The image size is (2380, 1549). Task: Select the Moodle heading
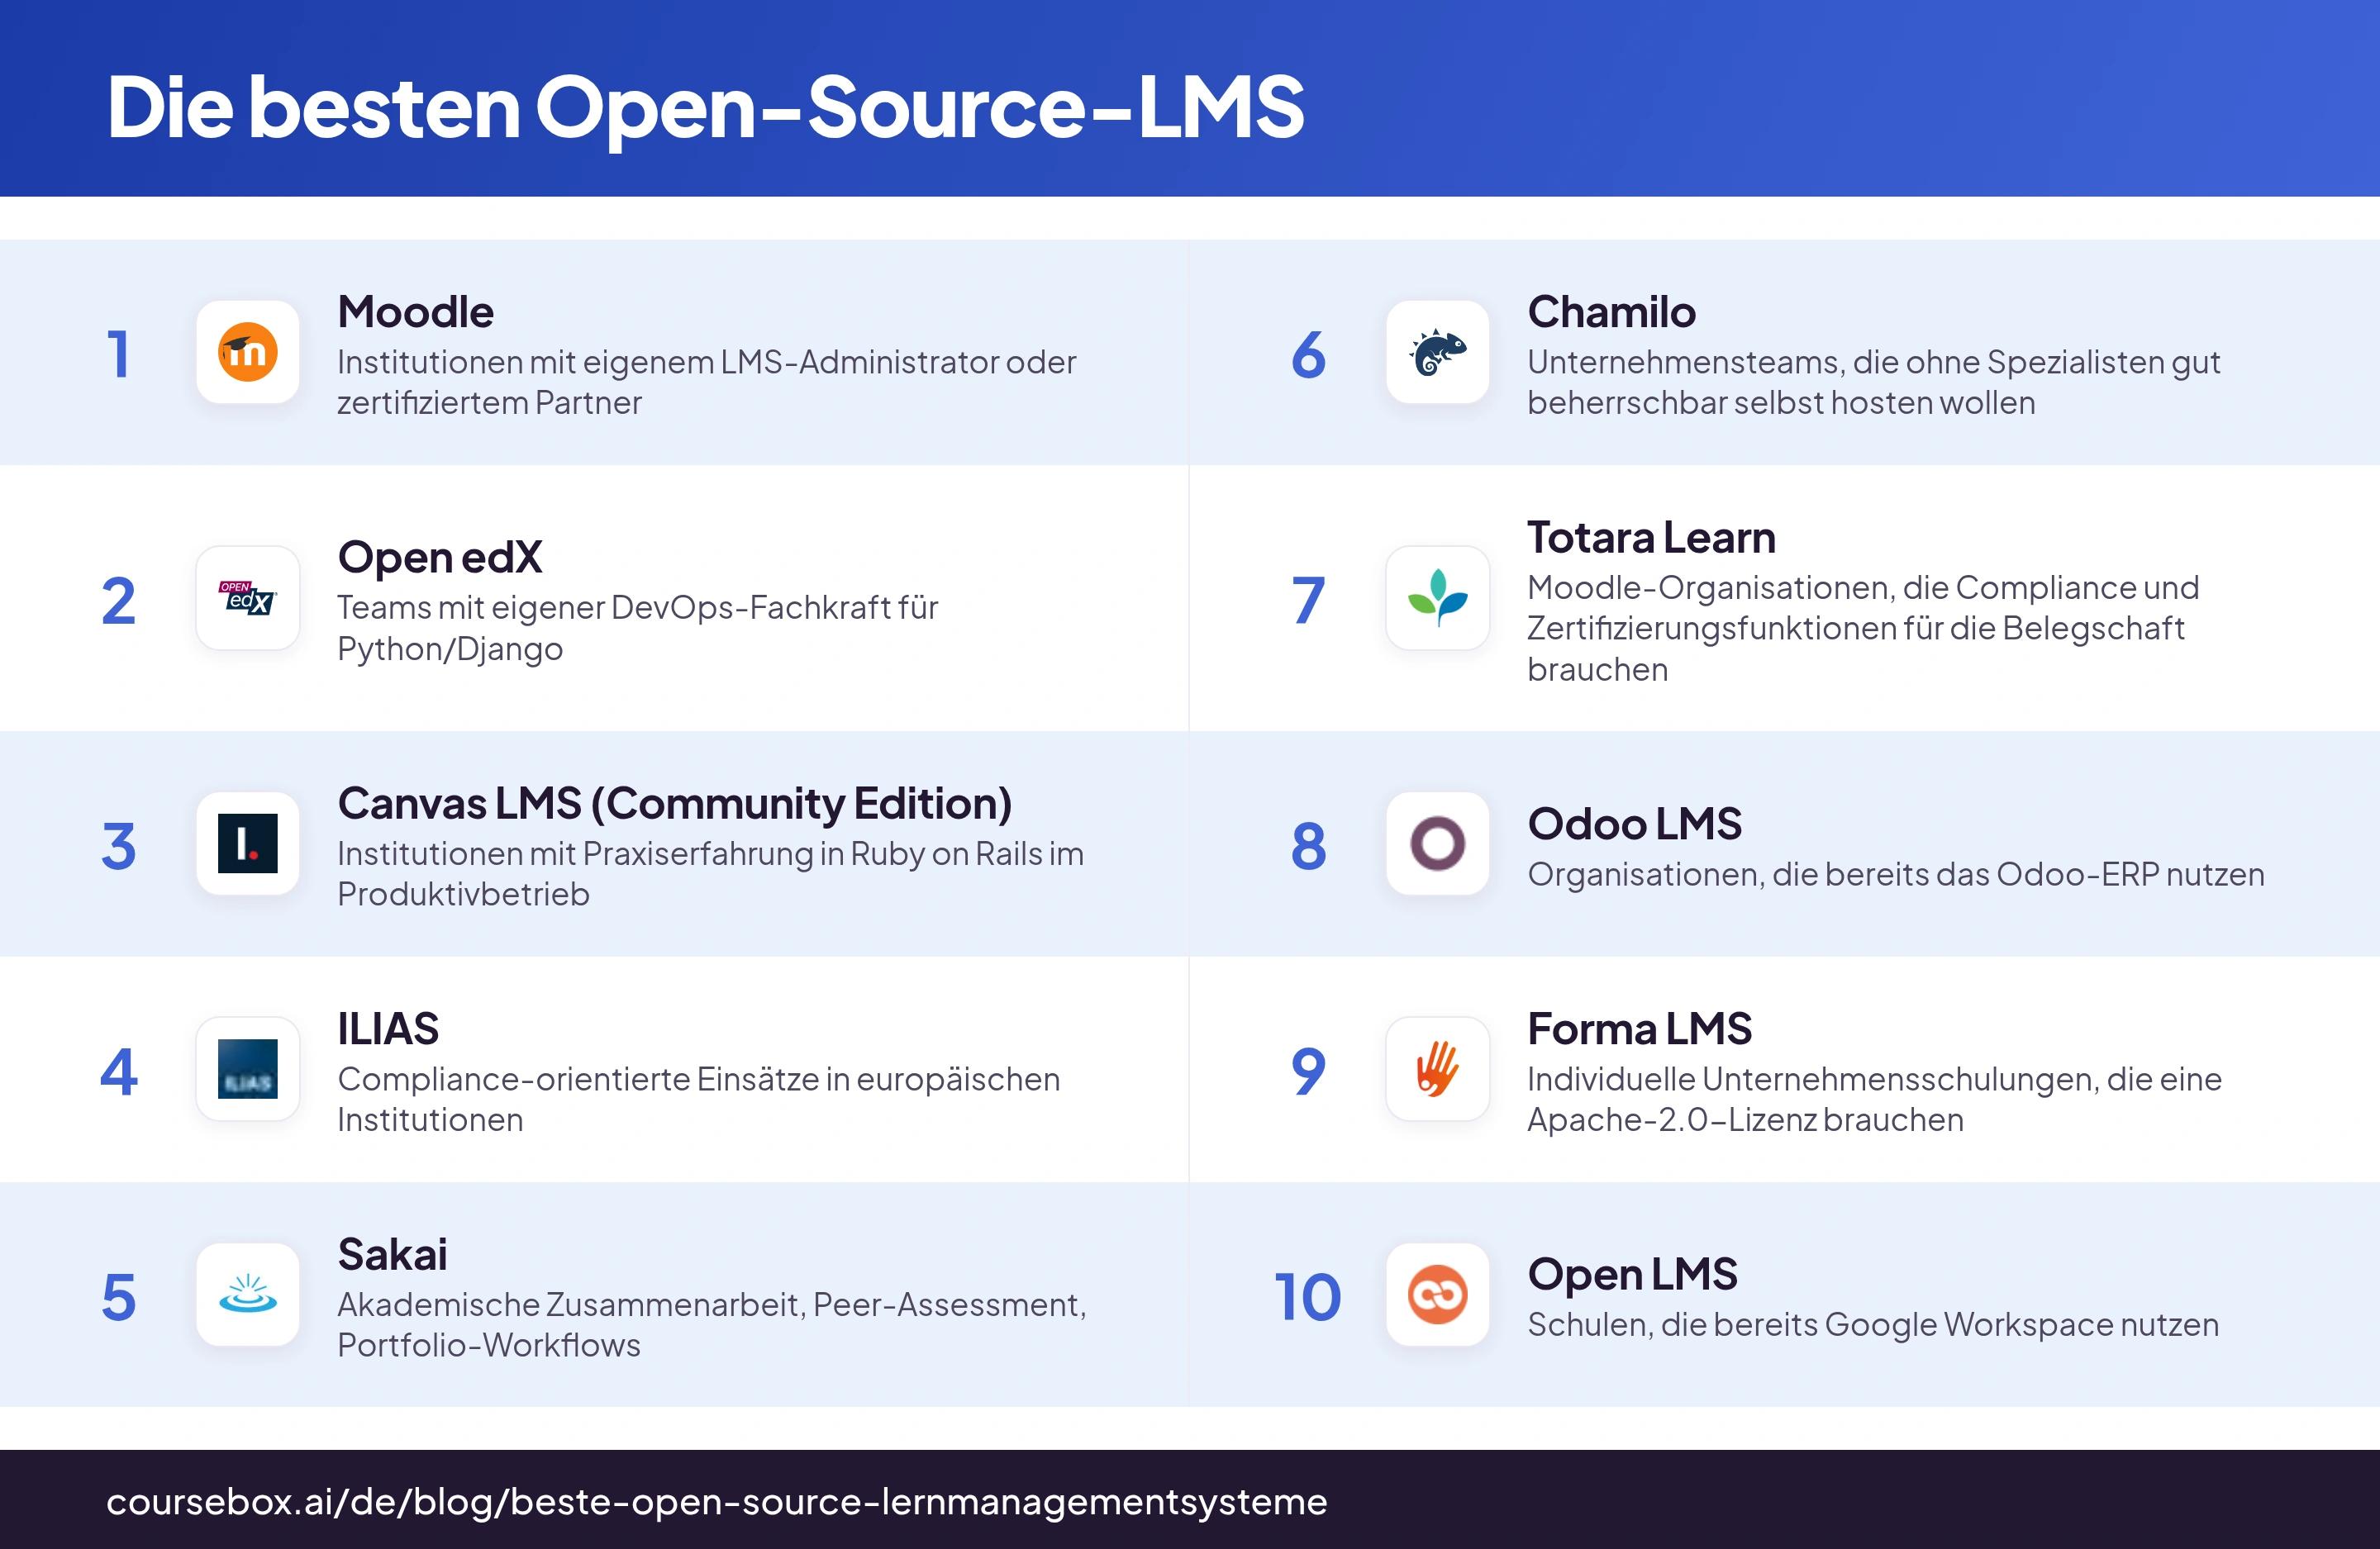pos(416,312)
